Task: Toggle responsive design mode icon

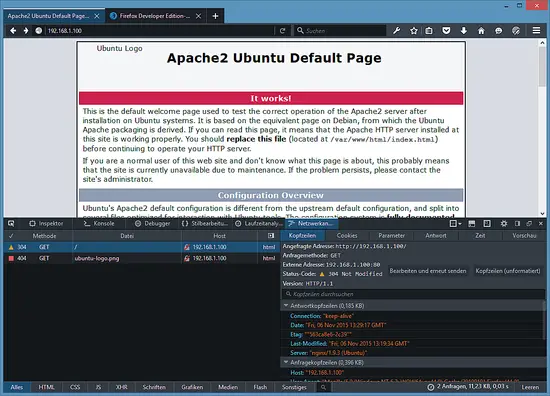Action: 487,223
